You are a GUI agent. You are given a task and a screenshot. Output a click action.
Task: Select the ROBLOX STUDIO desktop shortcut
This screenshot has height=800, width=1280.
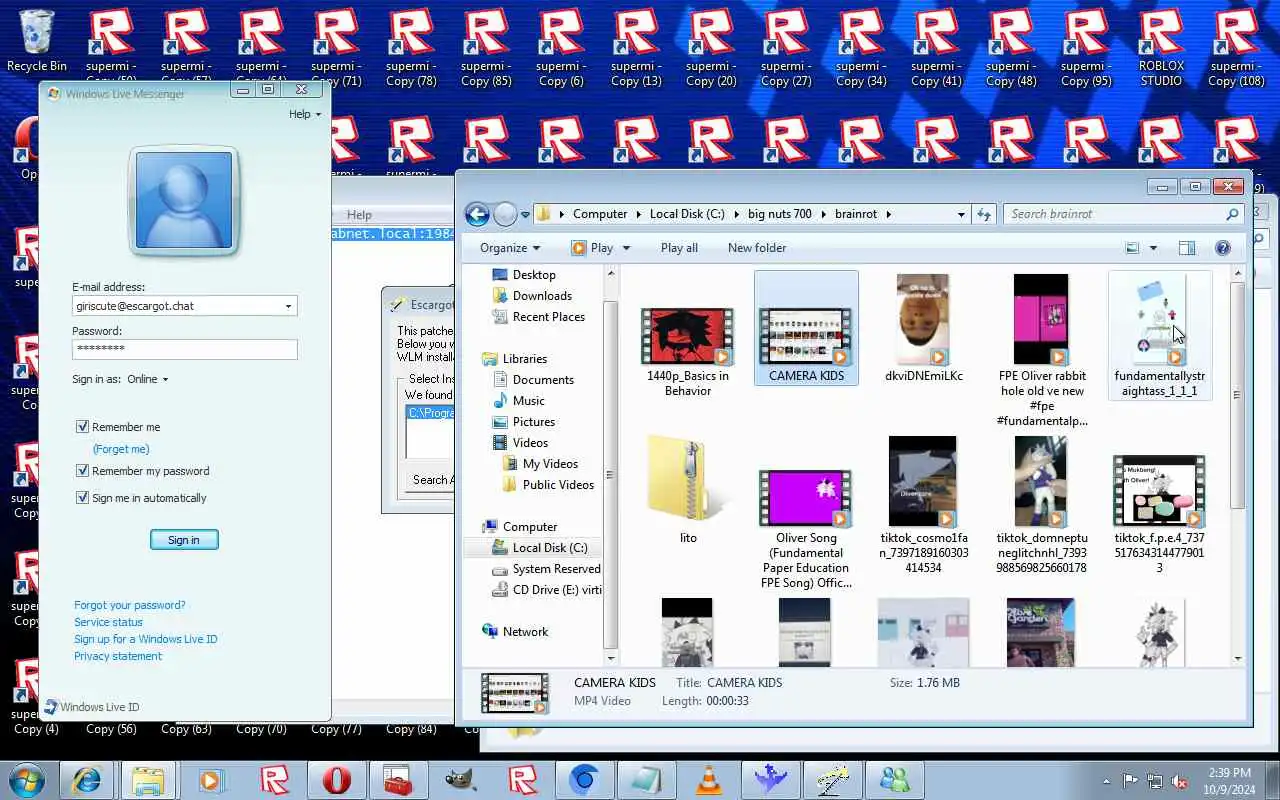[x=1161, y=47]
